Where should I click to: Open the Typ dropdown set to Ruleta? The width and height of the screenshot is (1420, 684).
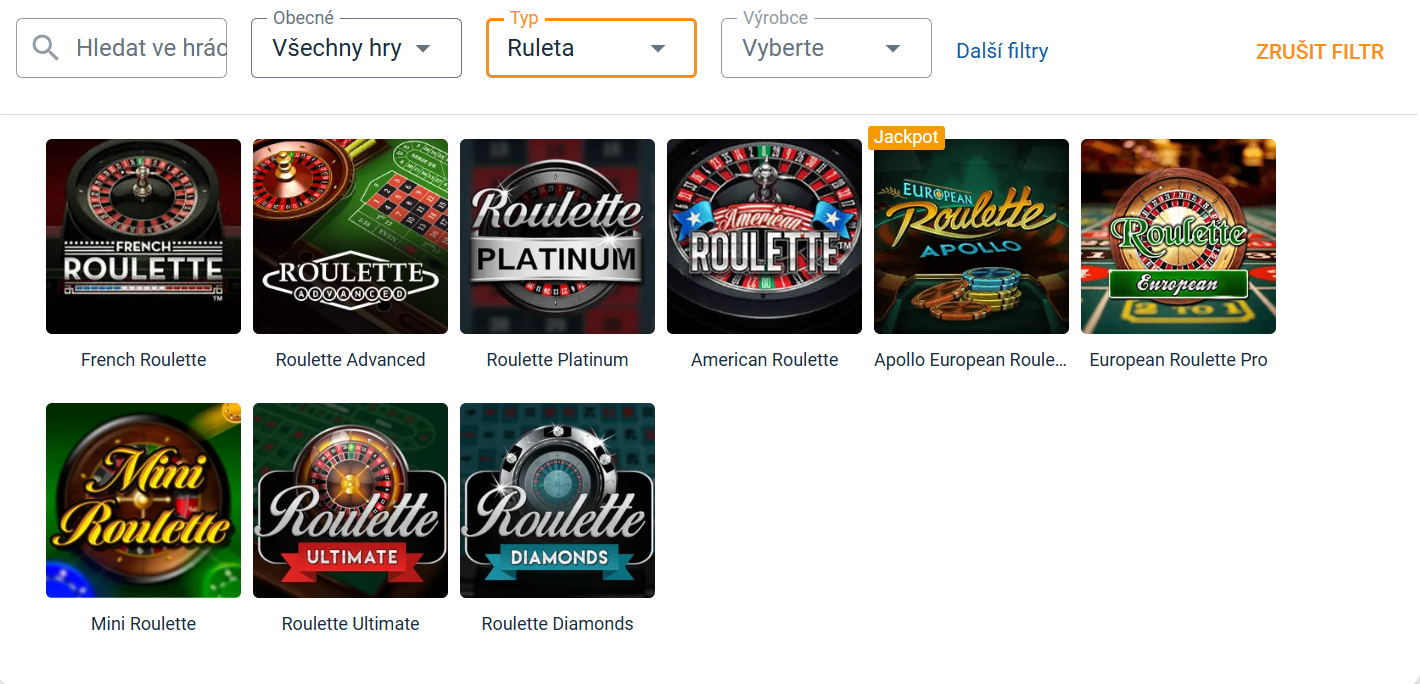[x=591, y=48]
